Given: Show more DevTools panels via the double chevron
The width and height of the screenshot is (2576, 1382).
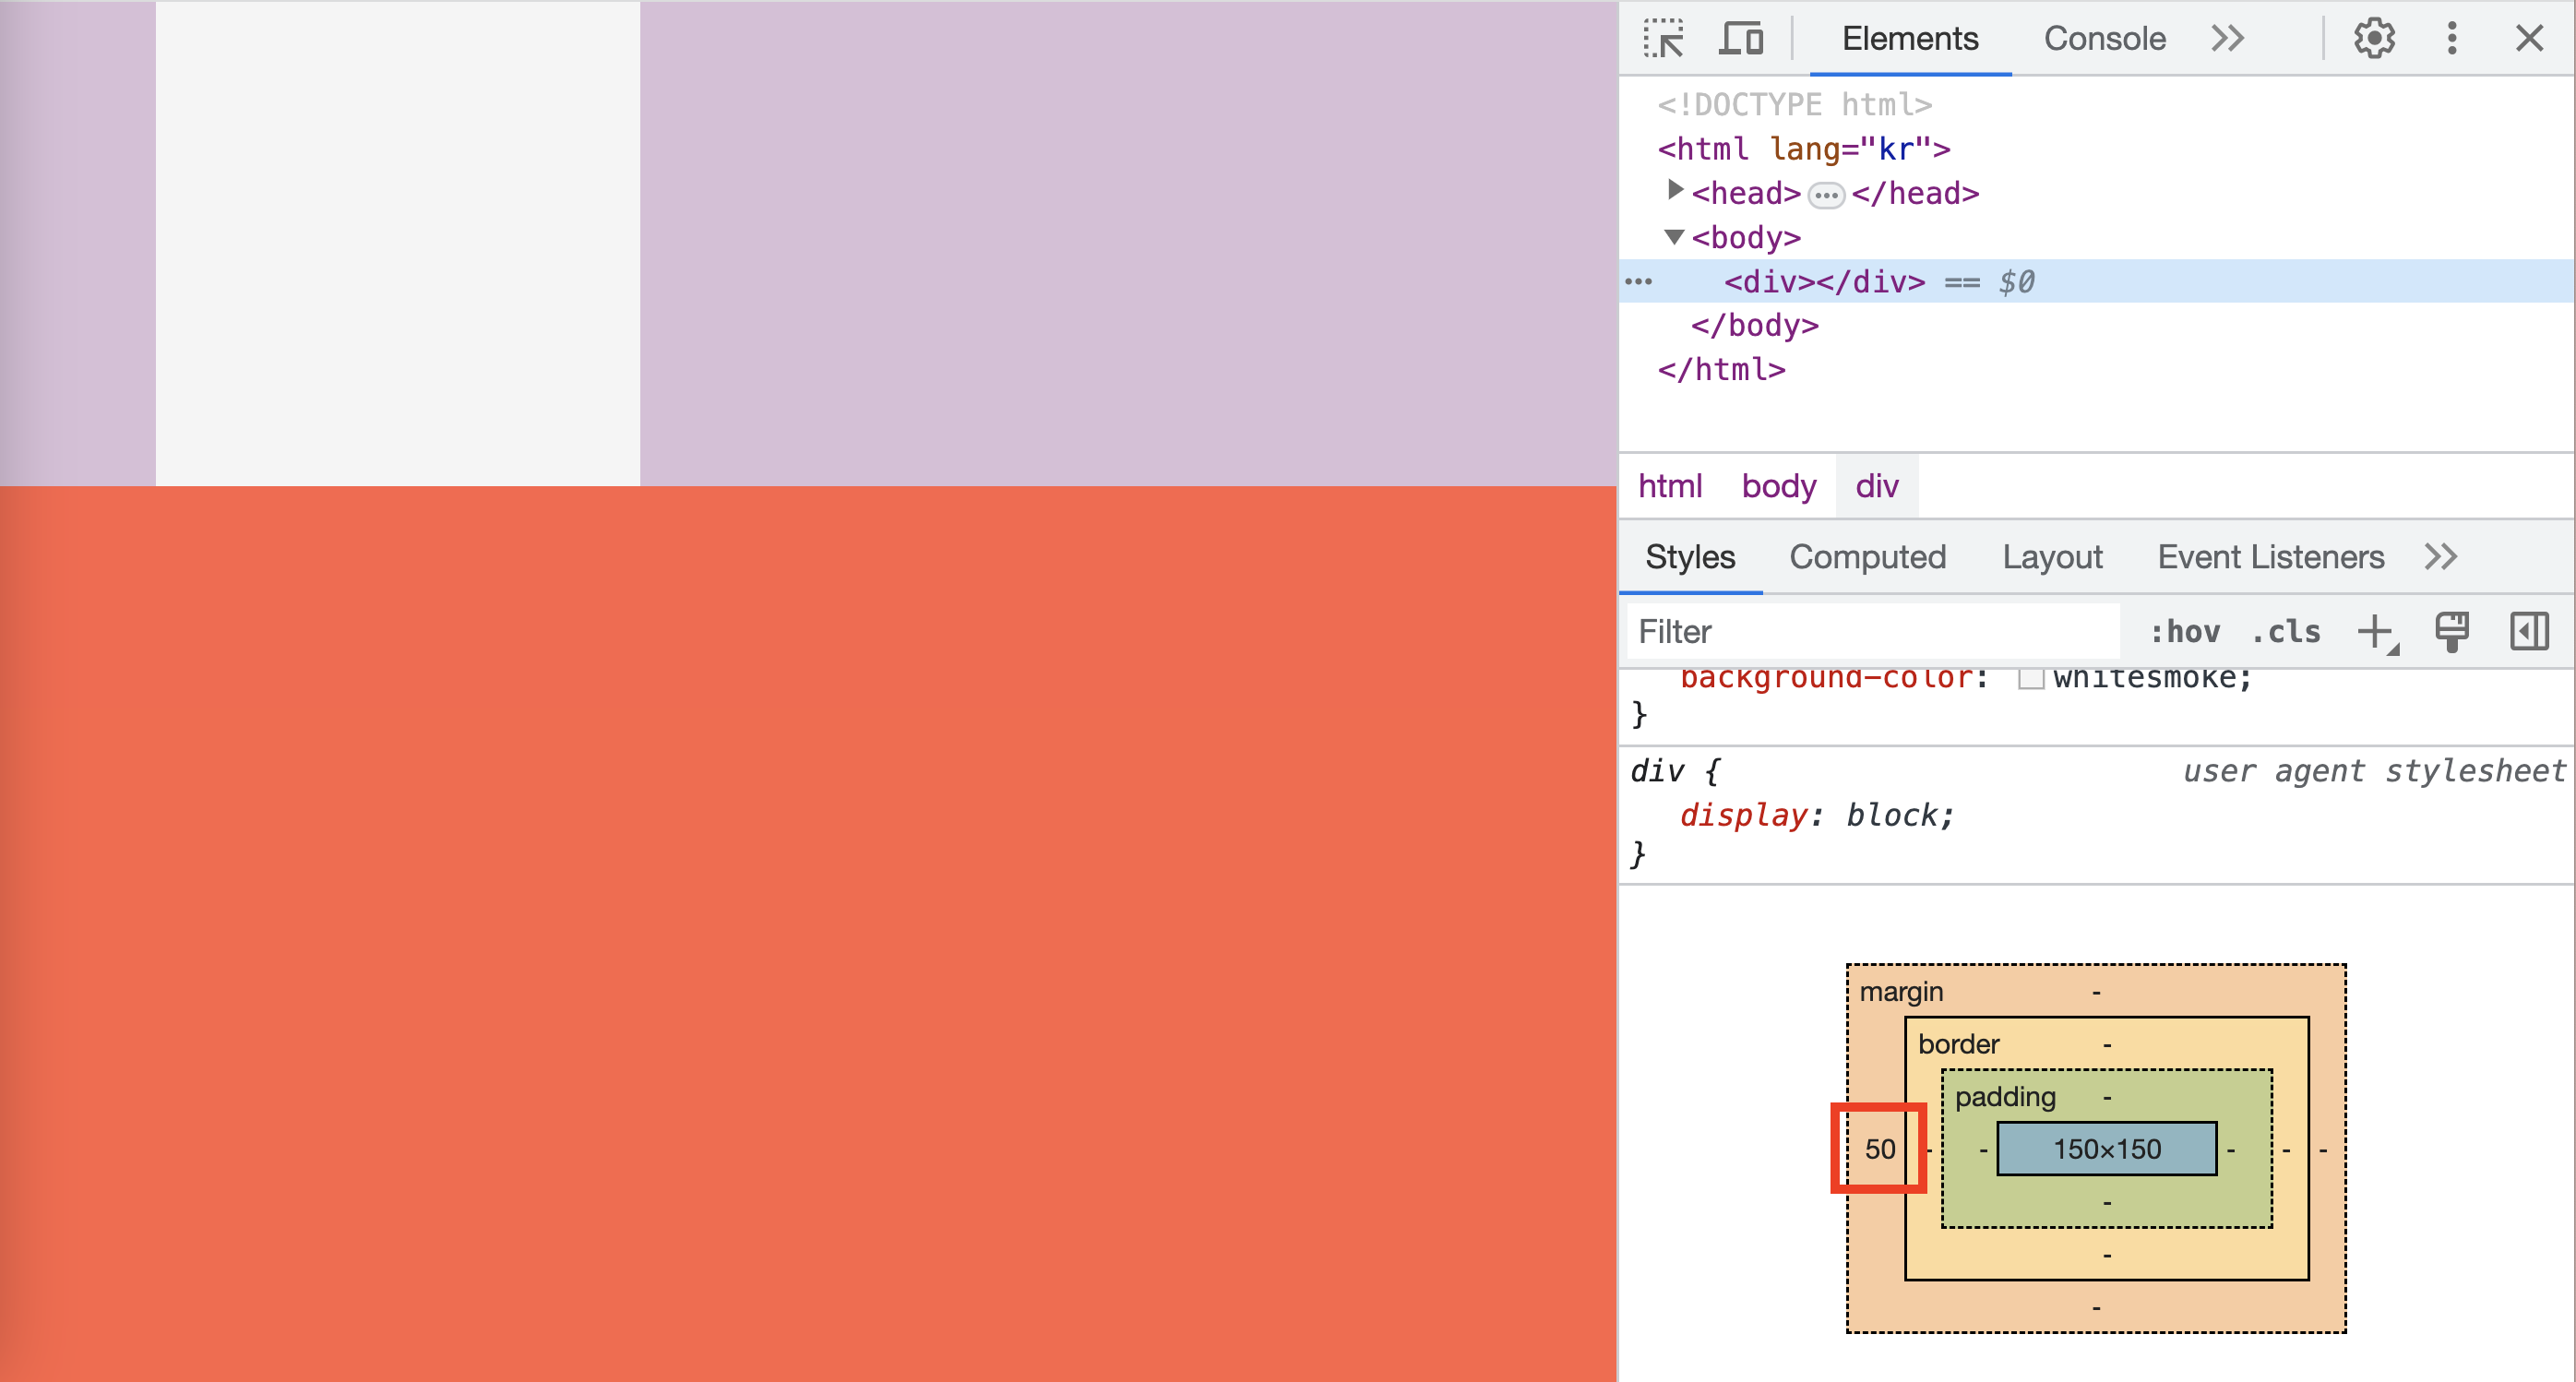Looking at the screenshot, I should point(2227,39).
